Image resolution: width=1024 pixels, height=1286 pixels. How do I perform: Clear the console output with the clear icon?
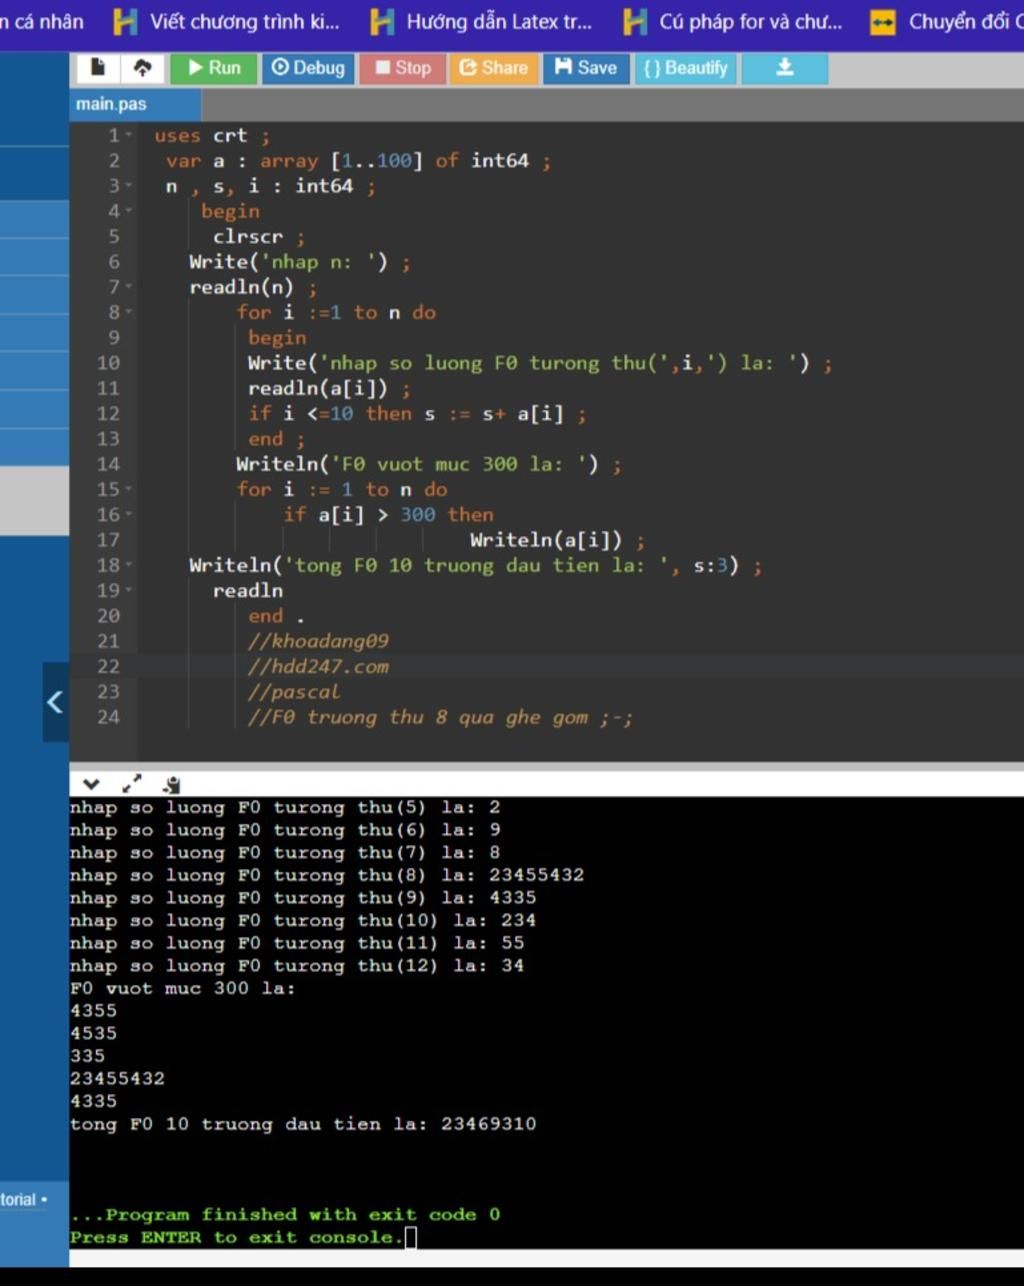click(172, 785)
